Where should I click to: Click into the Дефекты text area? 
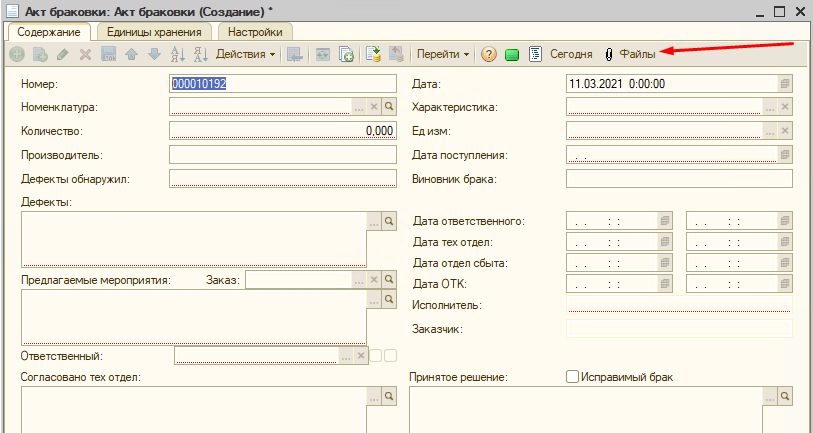tap(193, 240)
